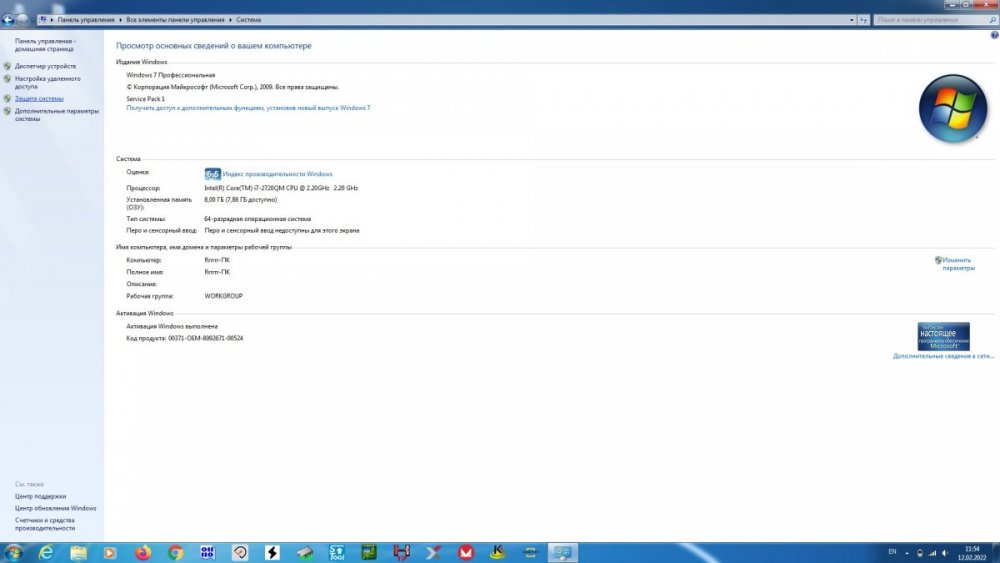1000x563 pixels.
Task: Select "Windows 7 Профессиональная" edition text
Action: tap(170, 75)
